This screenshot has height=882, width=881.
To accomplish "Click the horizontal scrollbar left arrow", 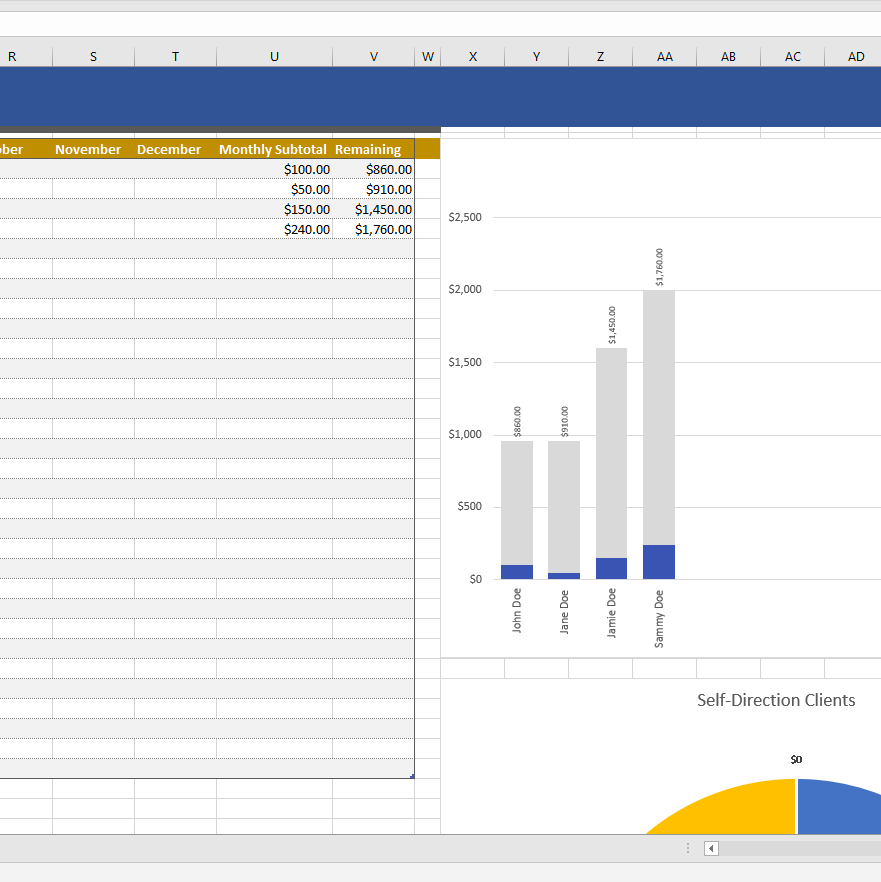I will (x=711, y=849).
